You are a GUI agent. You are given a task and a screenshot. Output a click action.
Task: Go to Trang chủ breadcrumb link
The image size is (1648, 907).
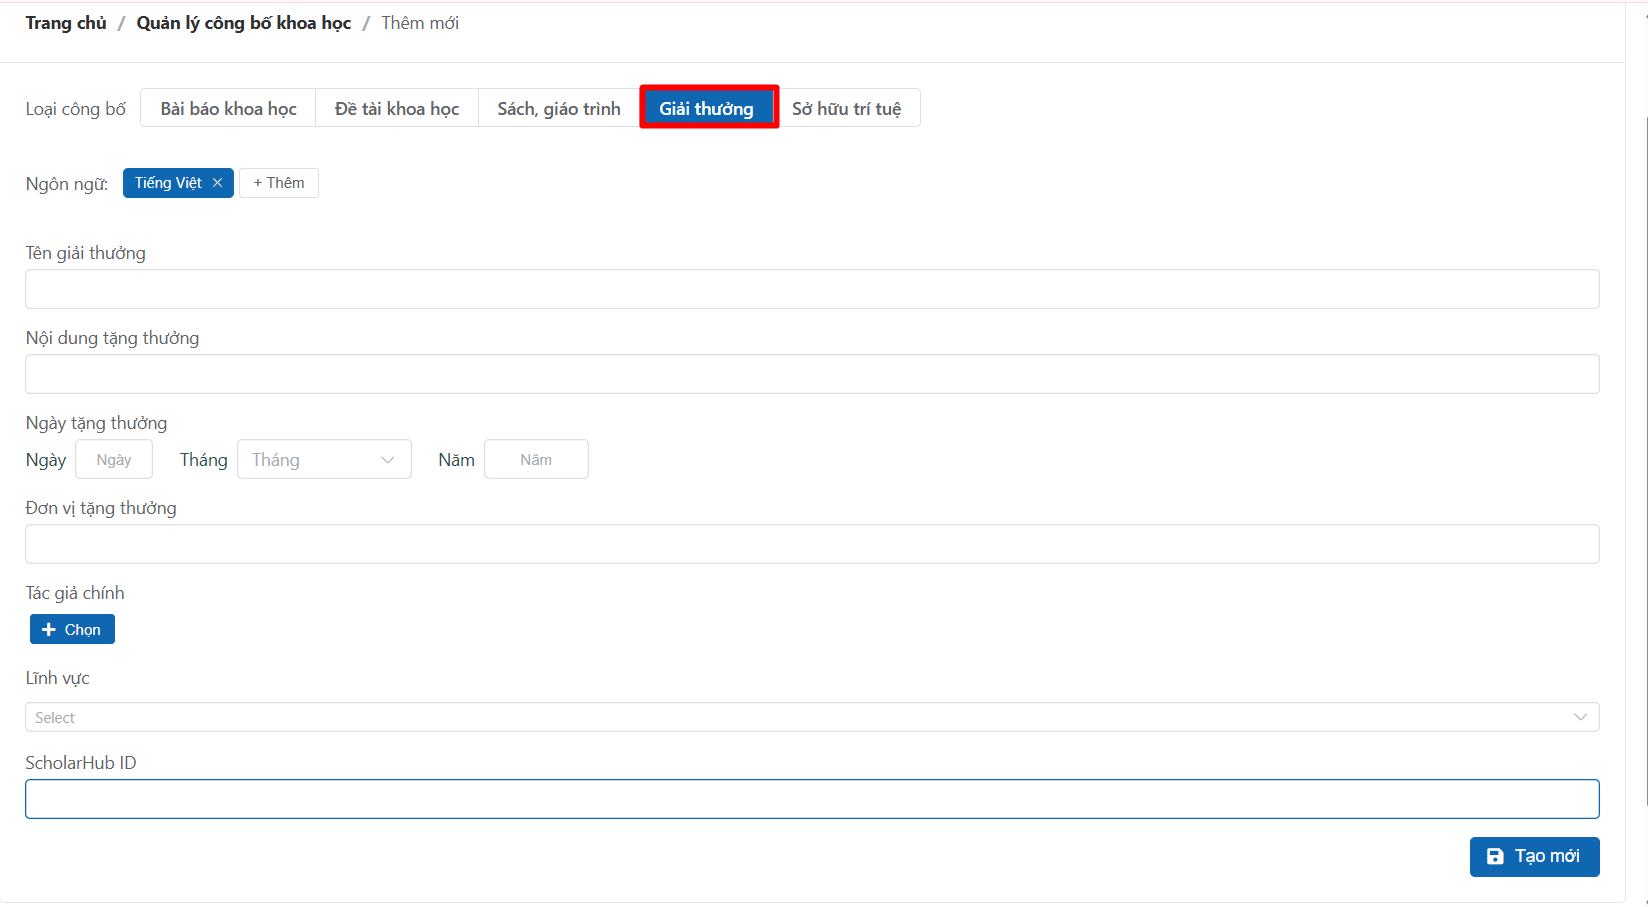click(x=66, y=23)
